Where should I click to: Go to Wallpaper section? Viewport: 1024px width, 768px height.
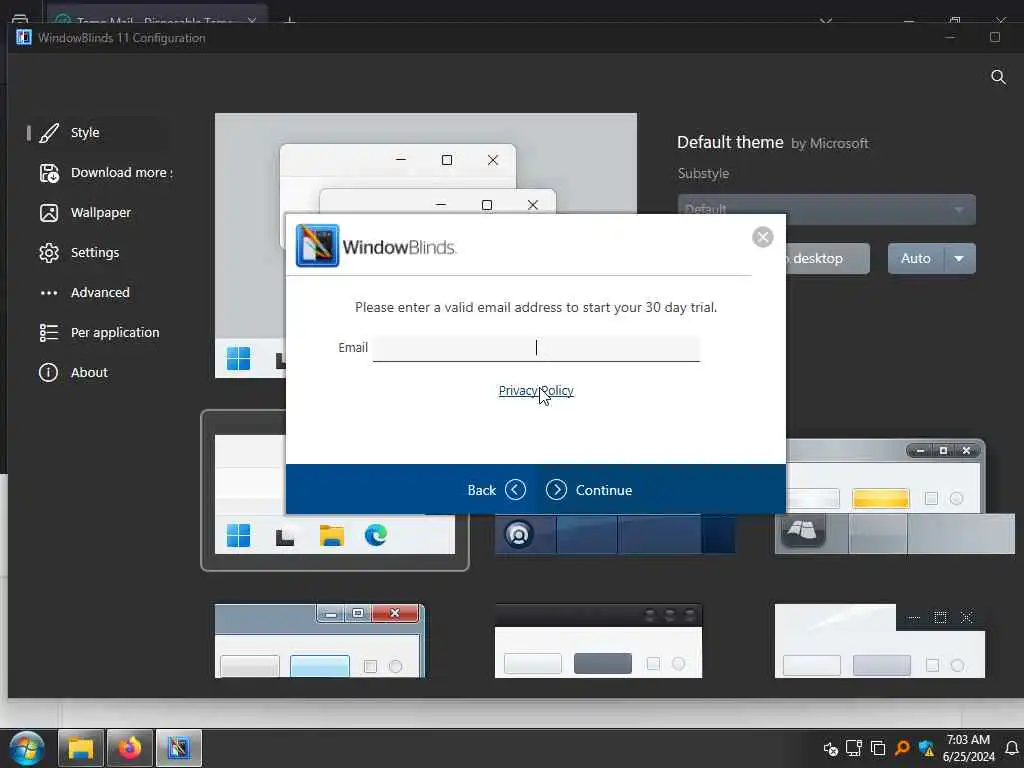[x=101, y=212]
